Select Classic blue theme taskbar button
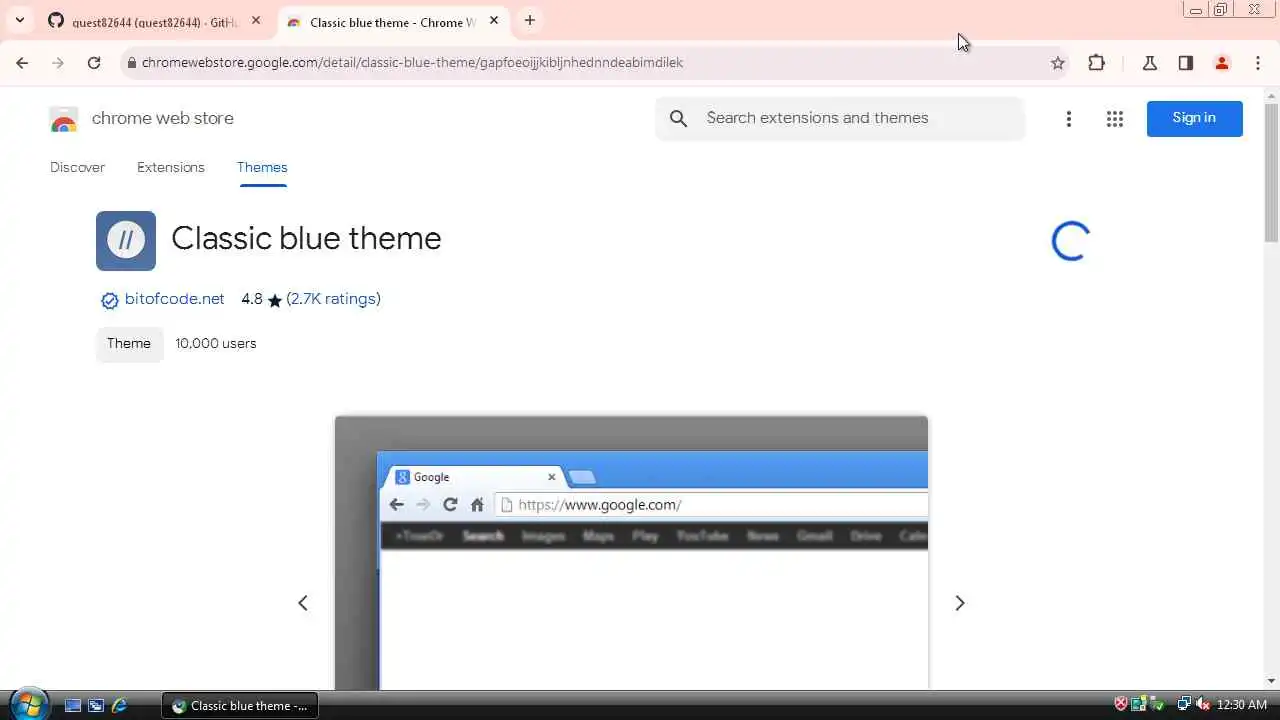Screen dimensions: 1280x720 (x=240, y=706)
